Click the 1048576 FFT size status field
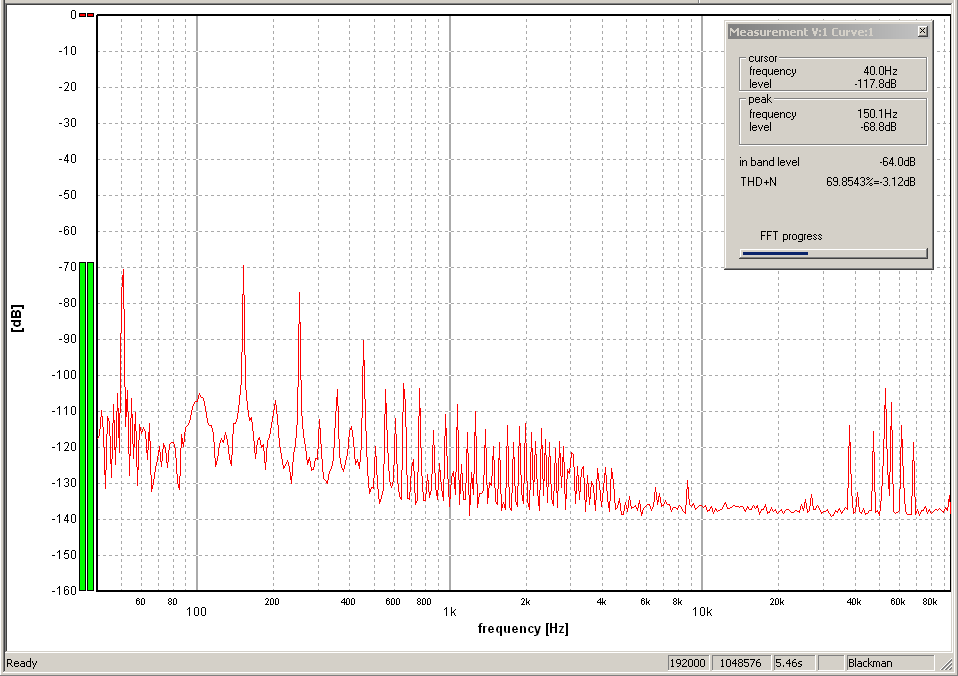 738,663
